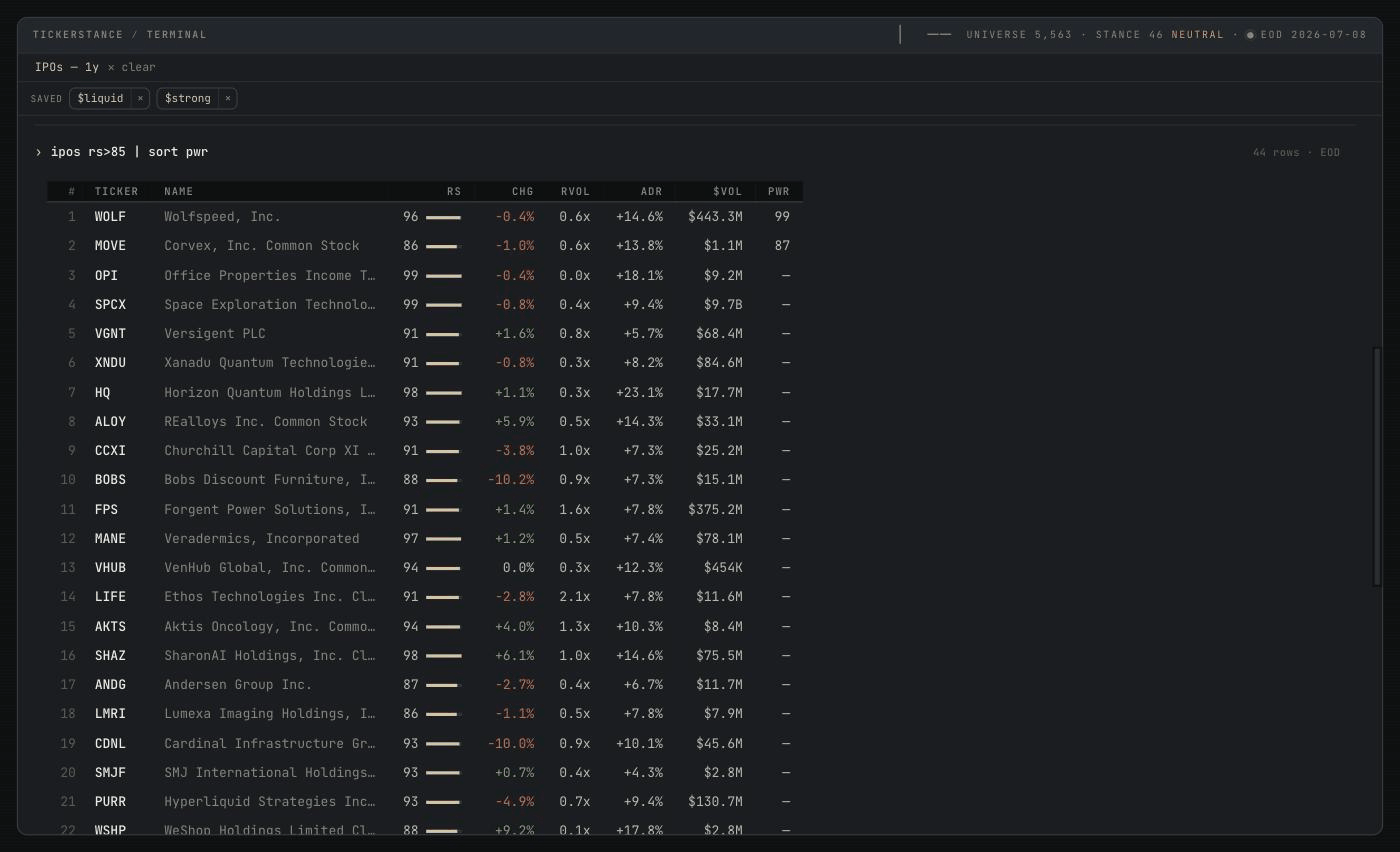Viewport: 1400px width, 852px height.
Task: Select the PURR ticker
Action: click(x=110, y=802)
